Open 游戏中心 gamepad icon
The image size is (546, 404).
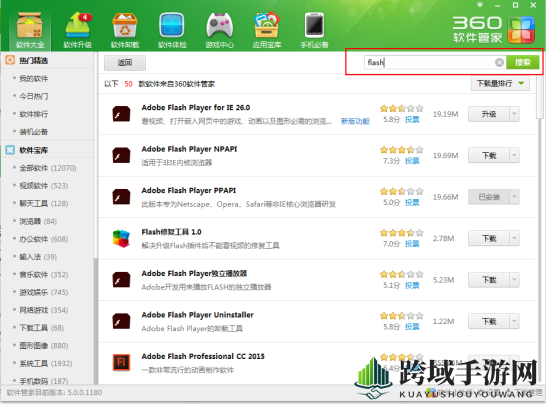click(x=219, y=30)
